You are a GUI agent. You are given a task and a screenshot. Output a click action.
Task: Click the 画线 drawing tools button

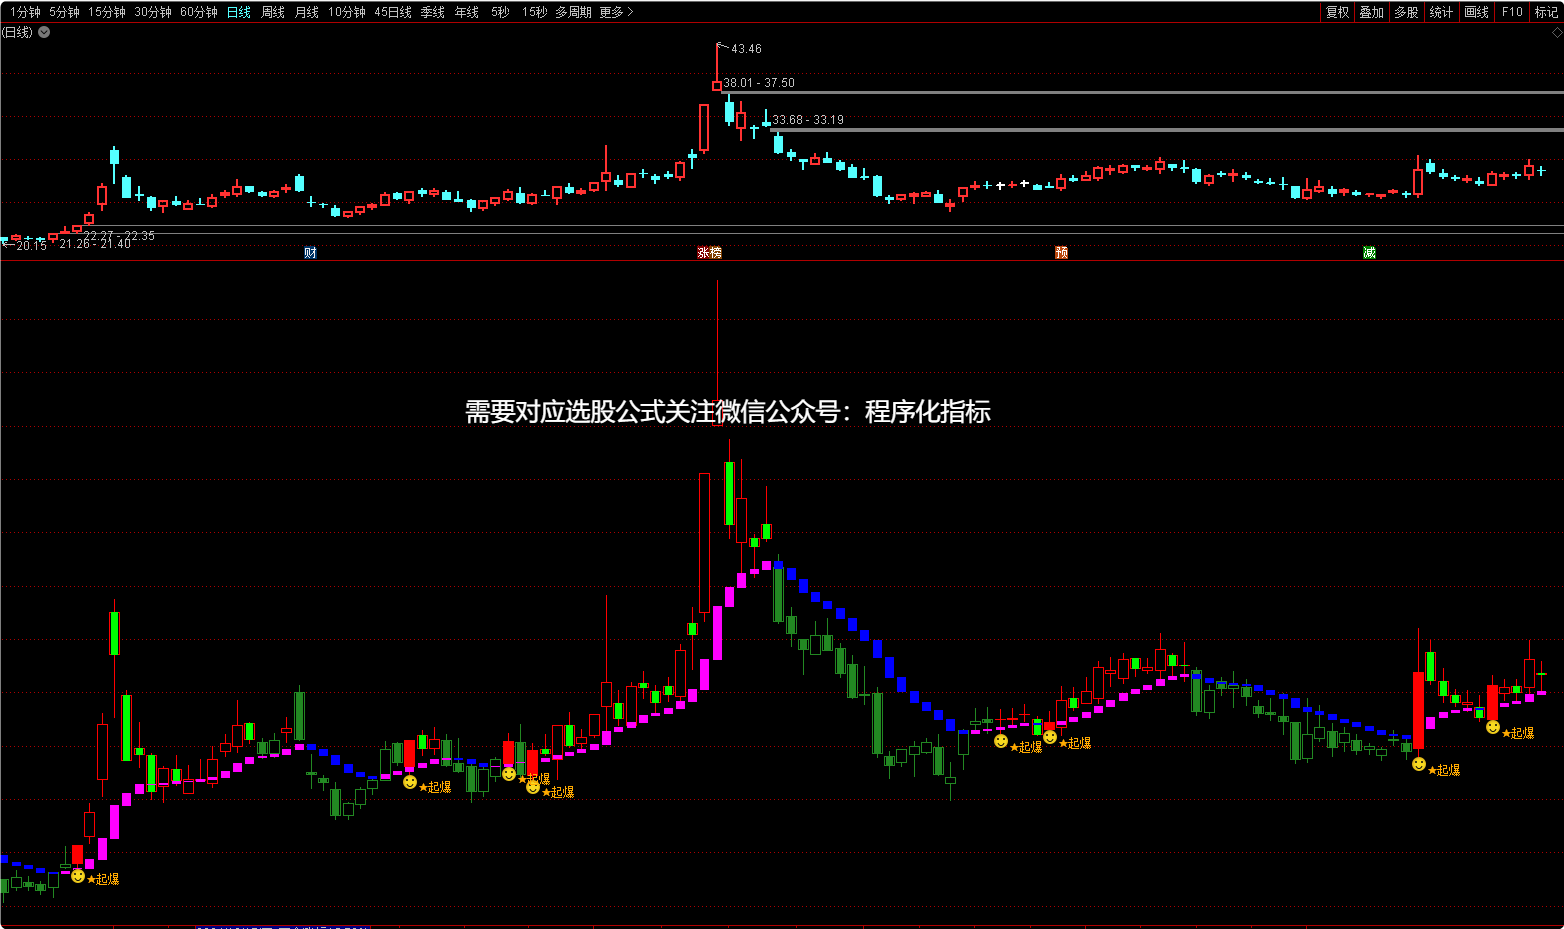(1476, 12)
